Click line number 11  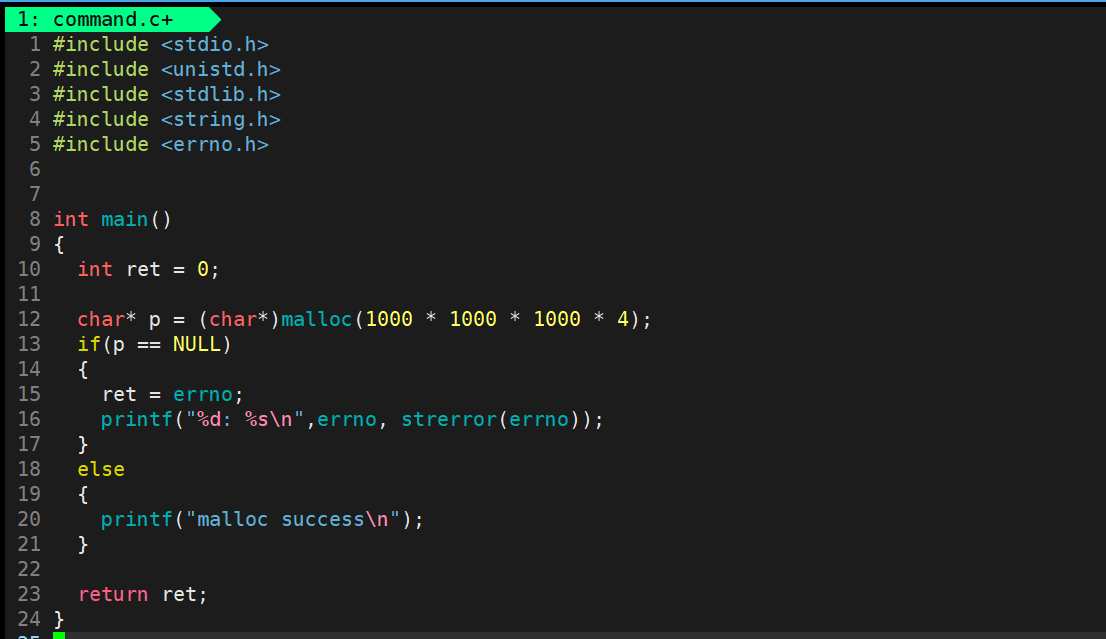(x=29, y=294)
